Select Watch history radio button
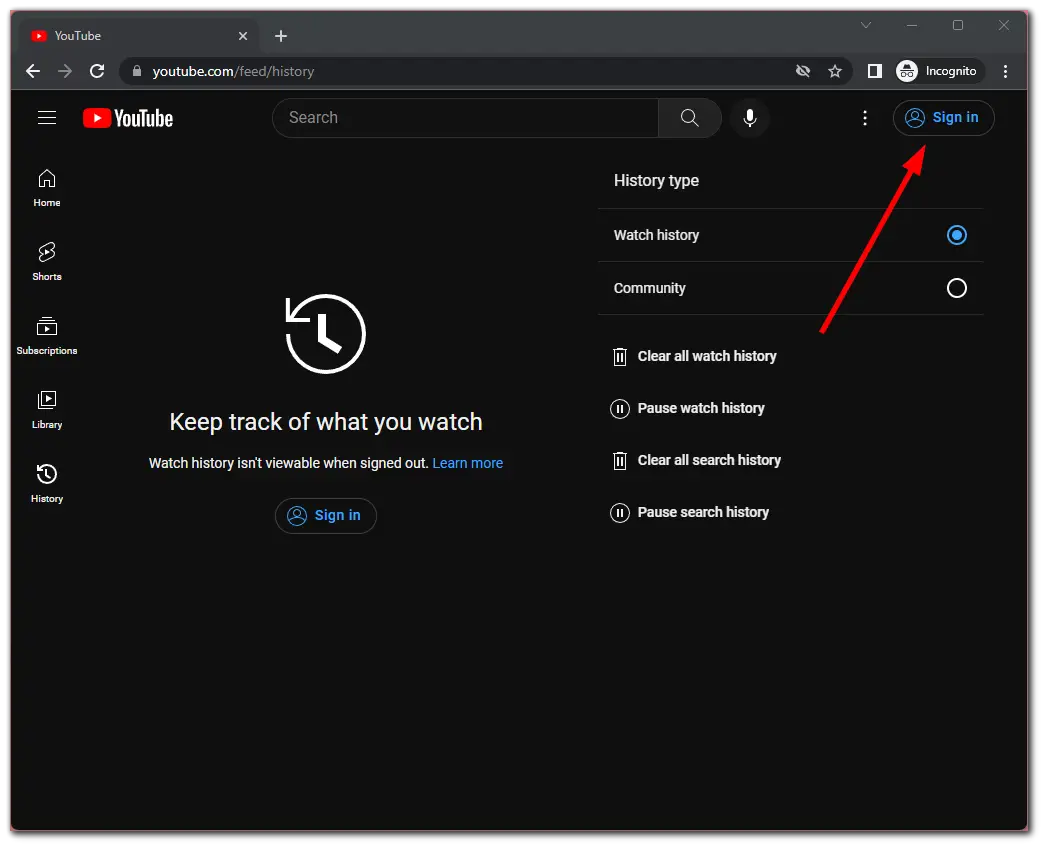1046x849 pixels. (x=957, y=235)
